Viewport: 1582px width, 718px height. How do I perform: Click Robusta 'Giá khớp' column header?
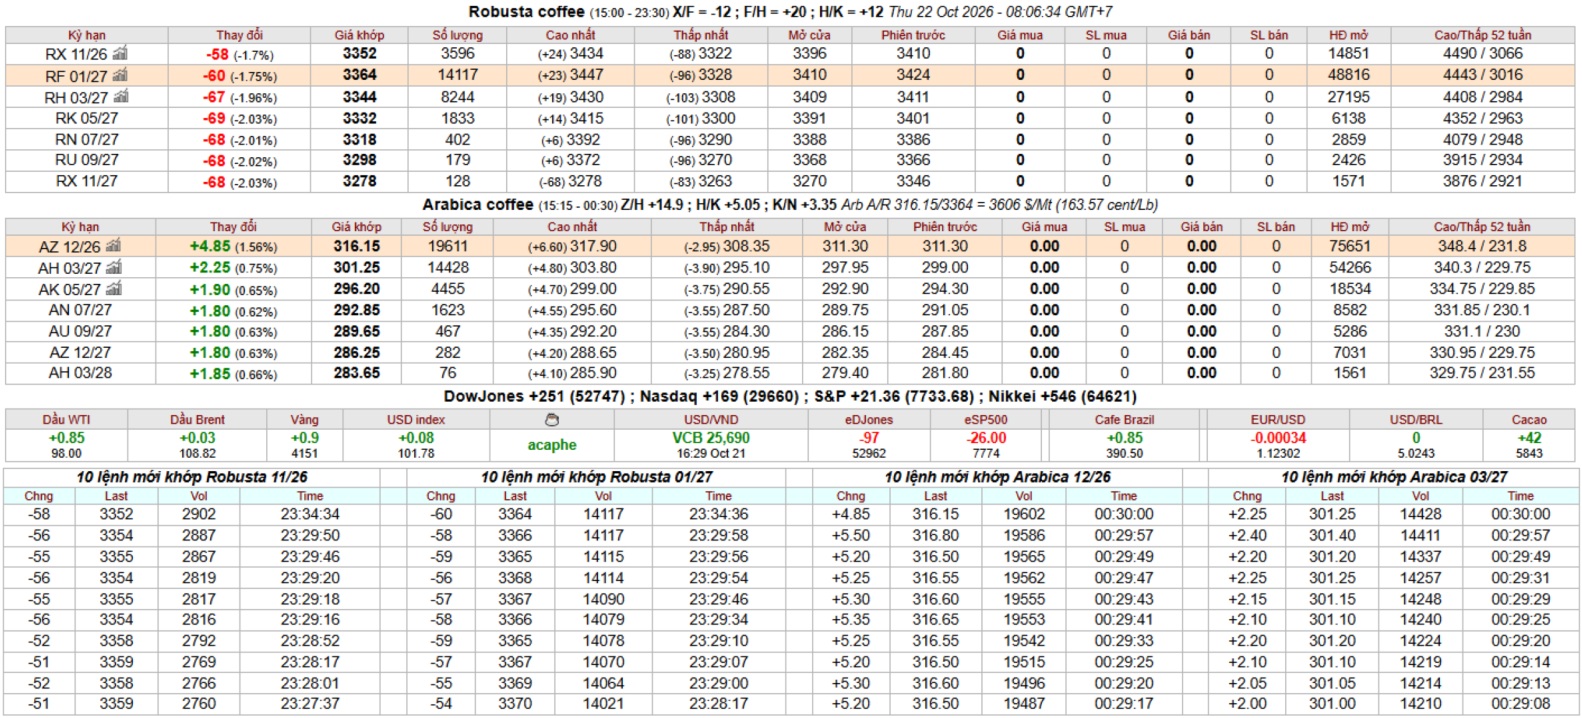(359, 35)
